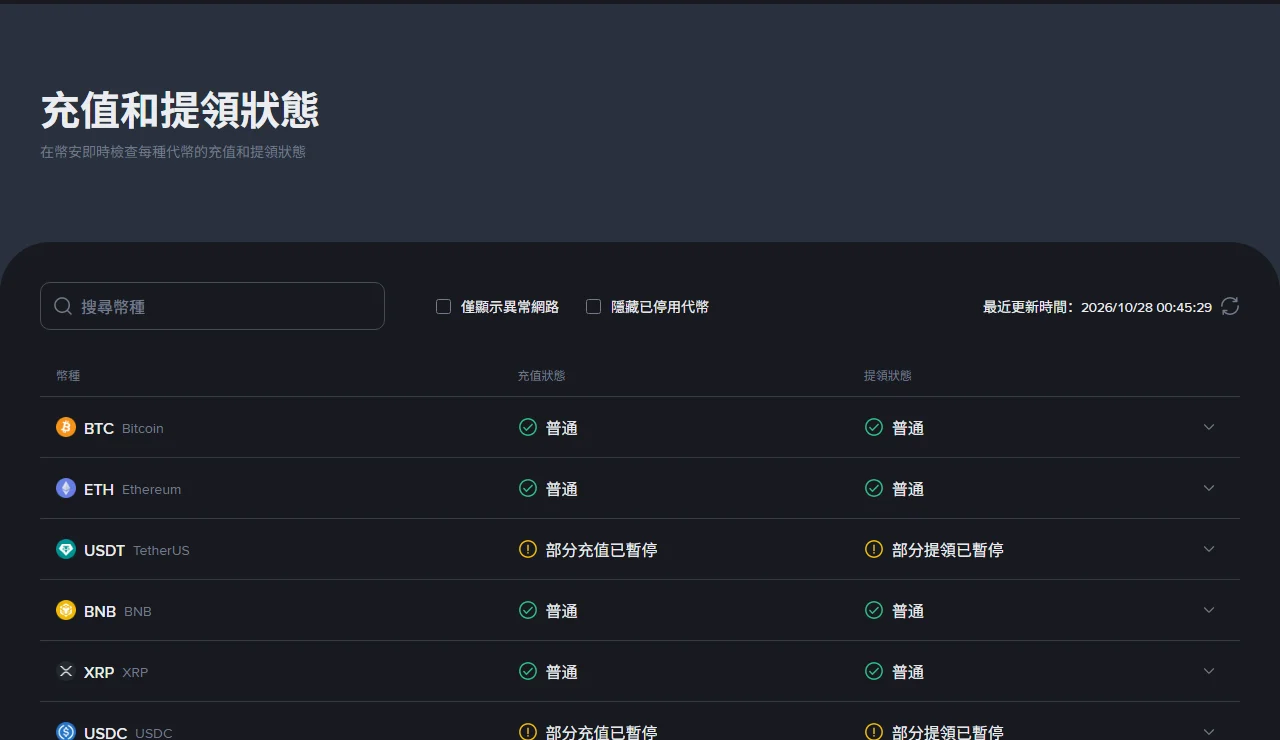
Task: Click the XRP coin icon
Action: 66,671
